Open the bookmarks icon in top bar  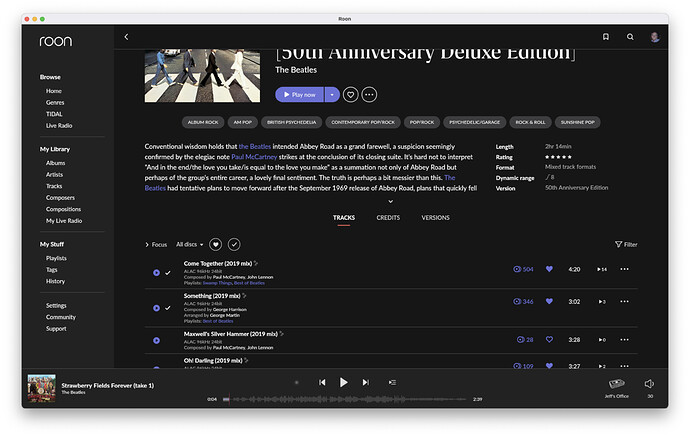[x=606, y=37]
